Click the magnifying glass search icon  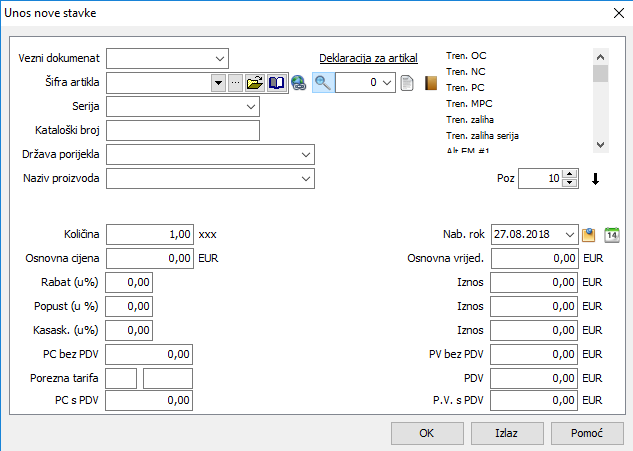[x=323, y=83]
